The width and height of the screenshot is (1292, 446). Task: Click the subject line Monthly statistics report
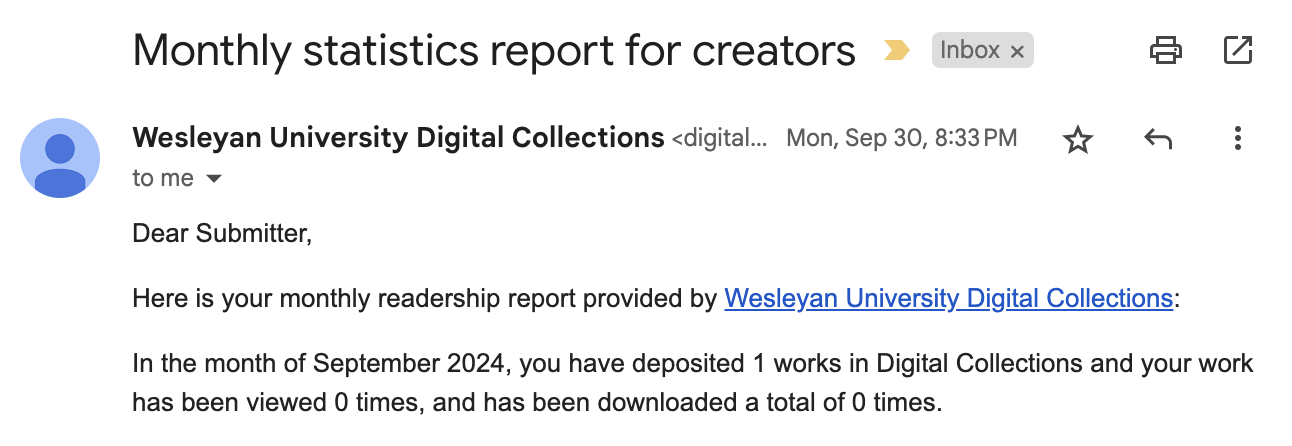(x=494, y=50)
